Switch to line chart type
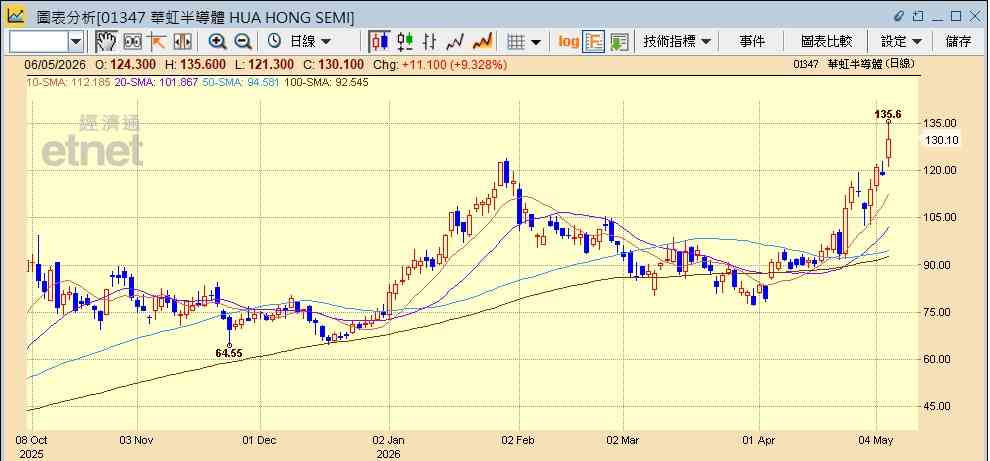The image size is (990, 461). pyautogui.click(x=455, y=42)
